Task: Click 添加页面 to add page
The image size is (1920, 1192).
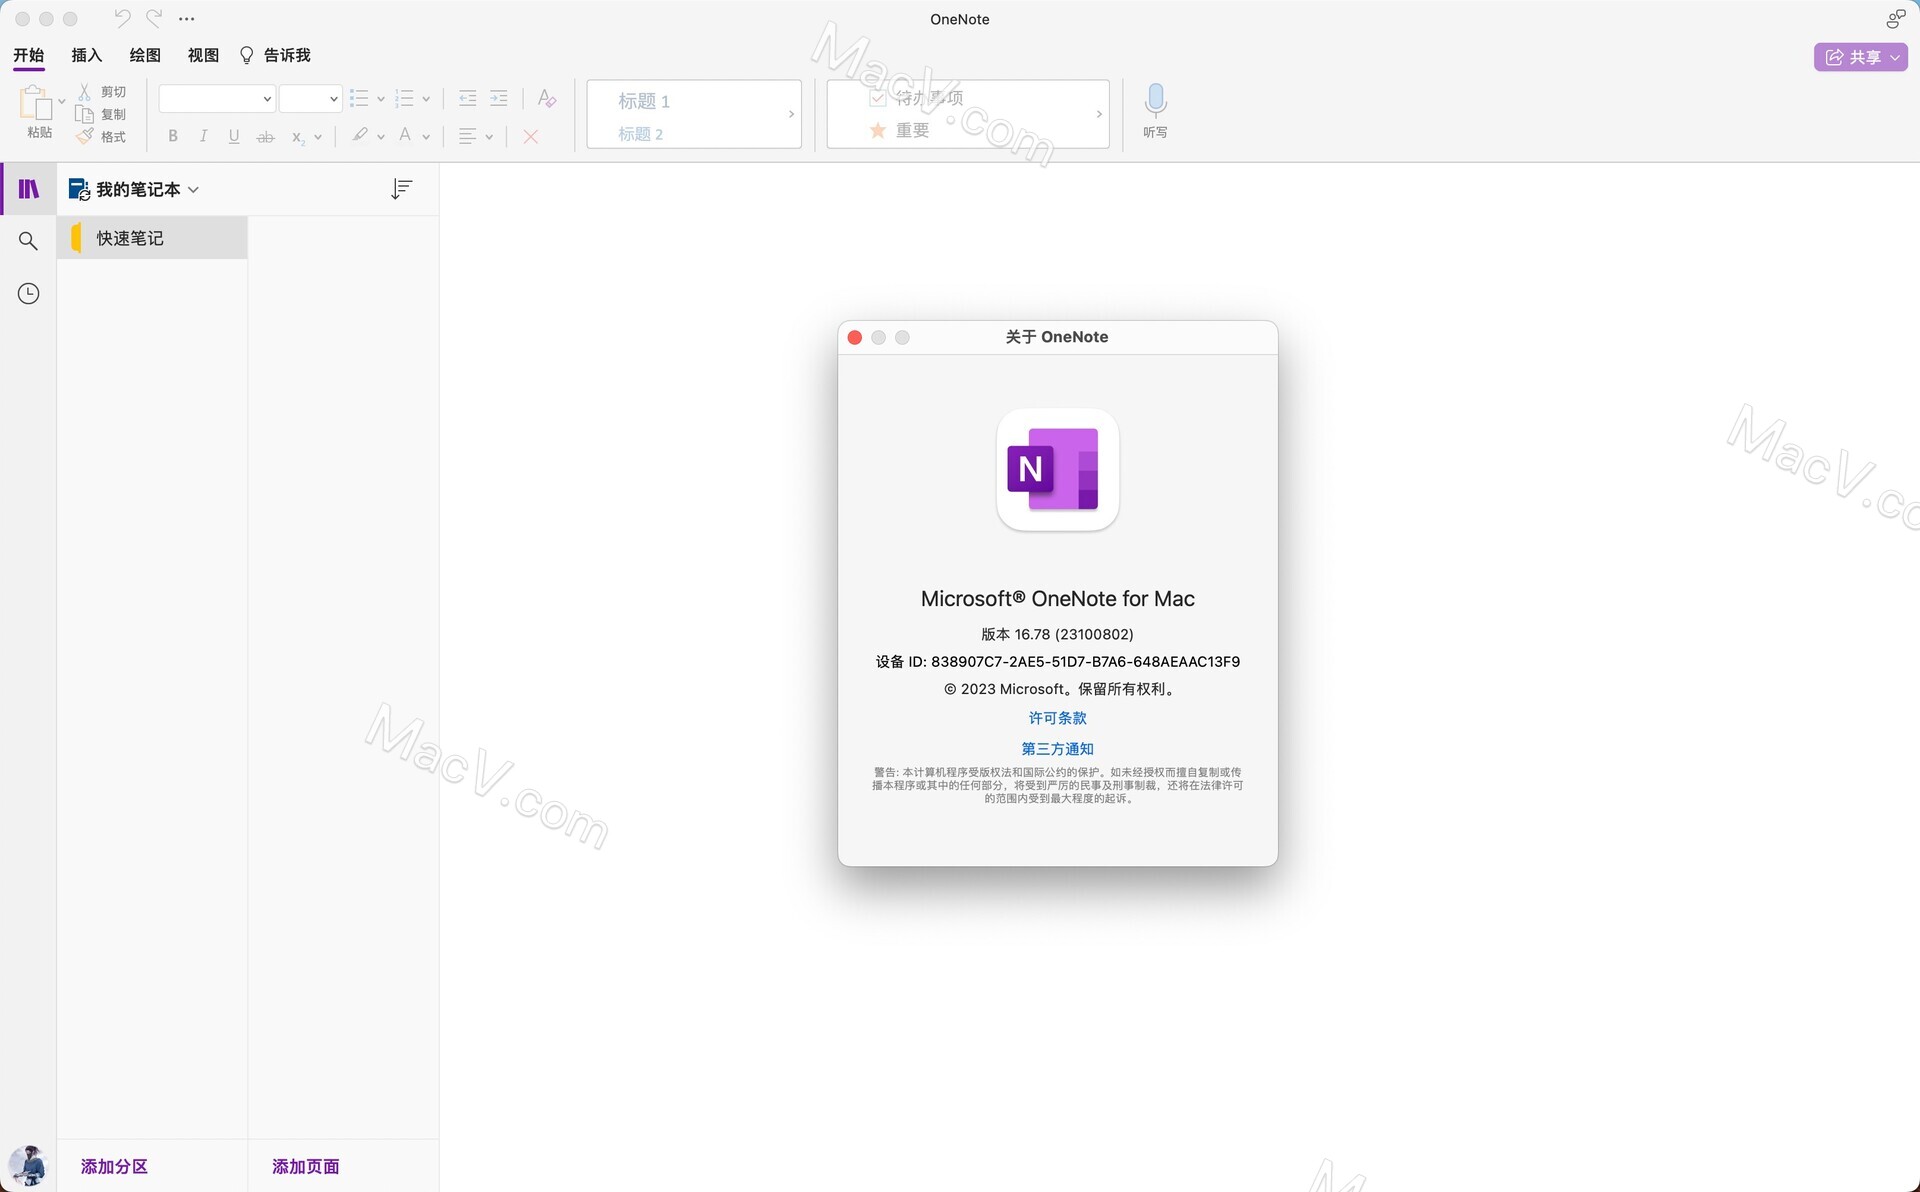Action: pyautogui.click(x=306, y=1166)
